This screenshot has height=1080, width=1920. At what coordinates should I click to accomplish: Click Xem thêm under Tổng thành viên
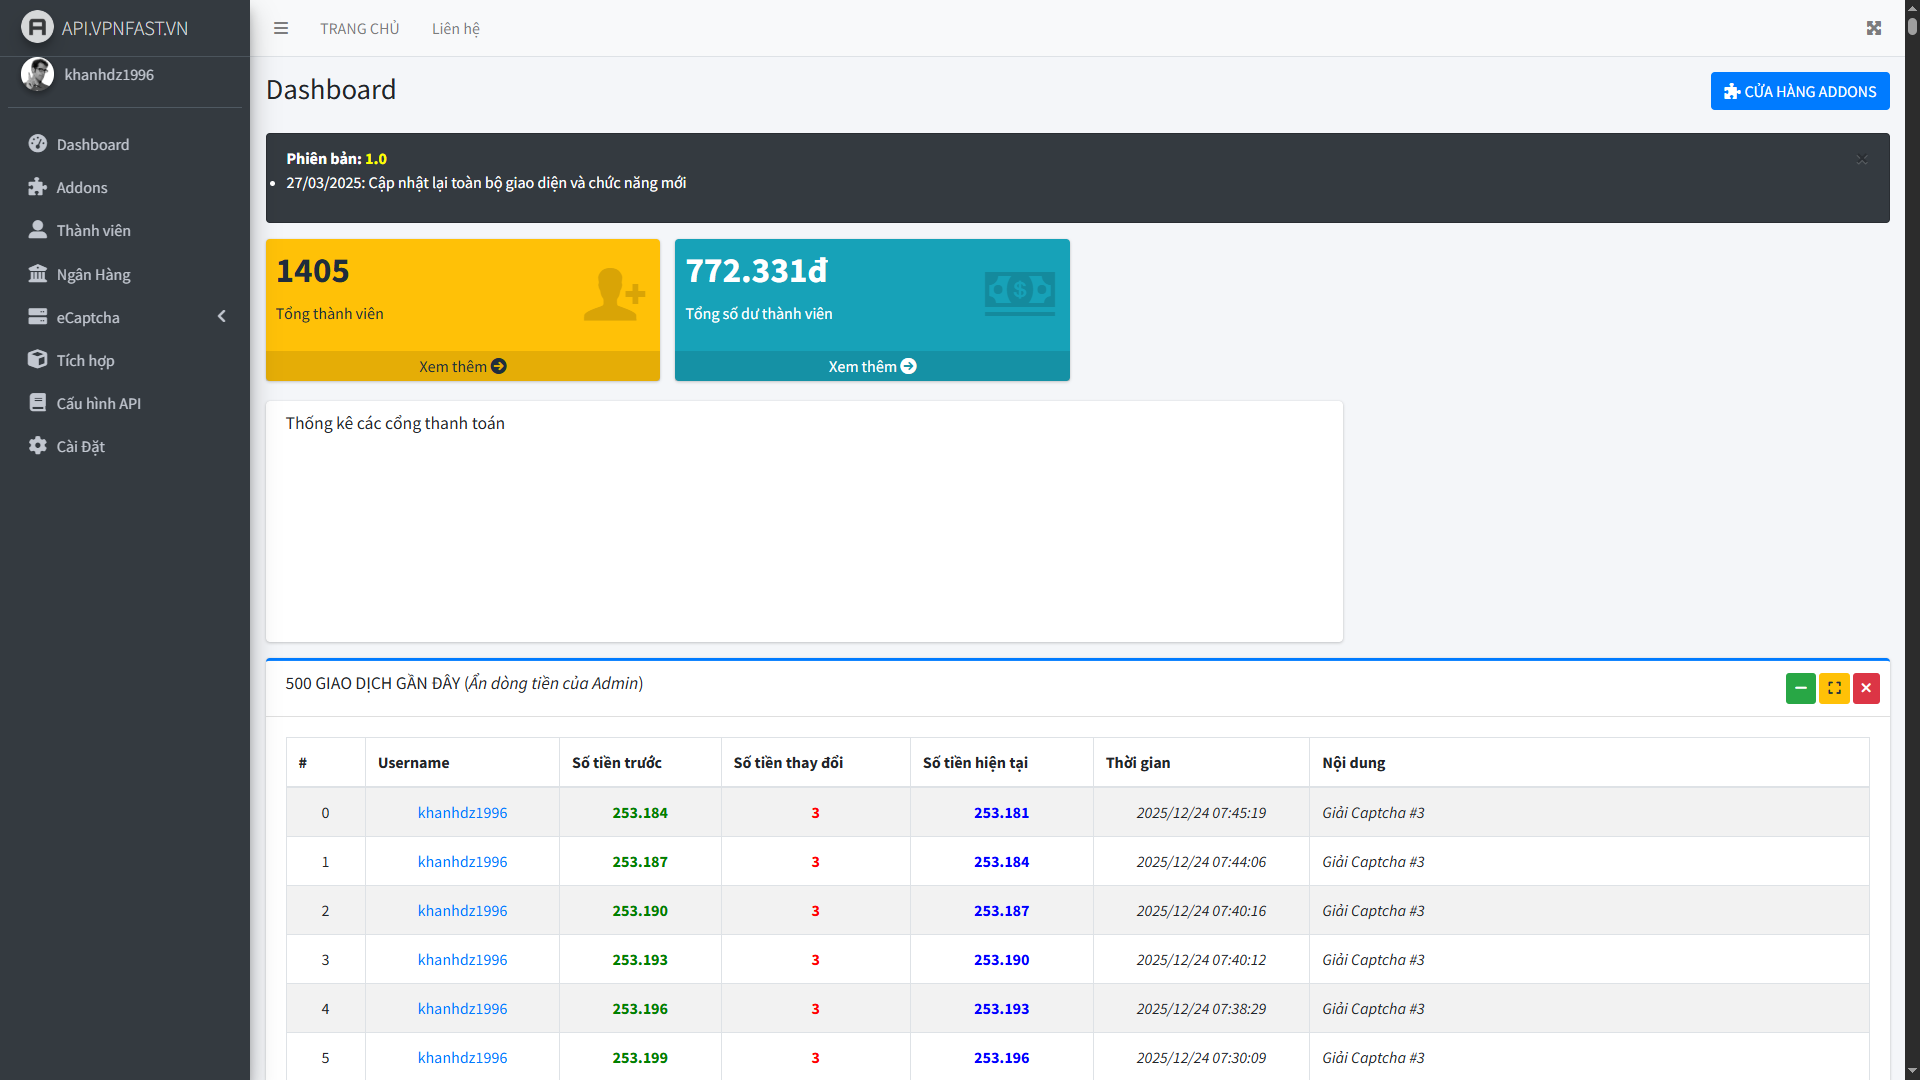(462, 366)
